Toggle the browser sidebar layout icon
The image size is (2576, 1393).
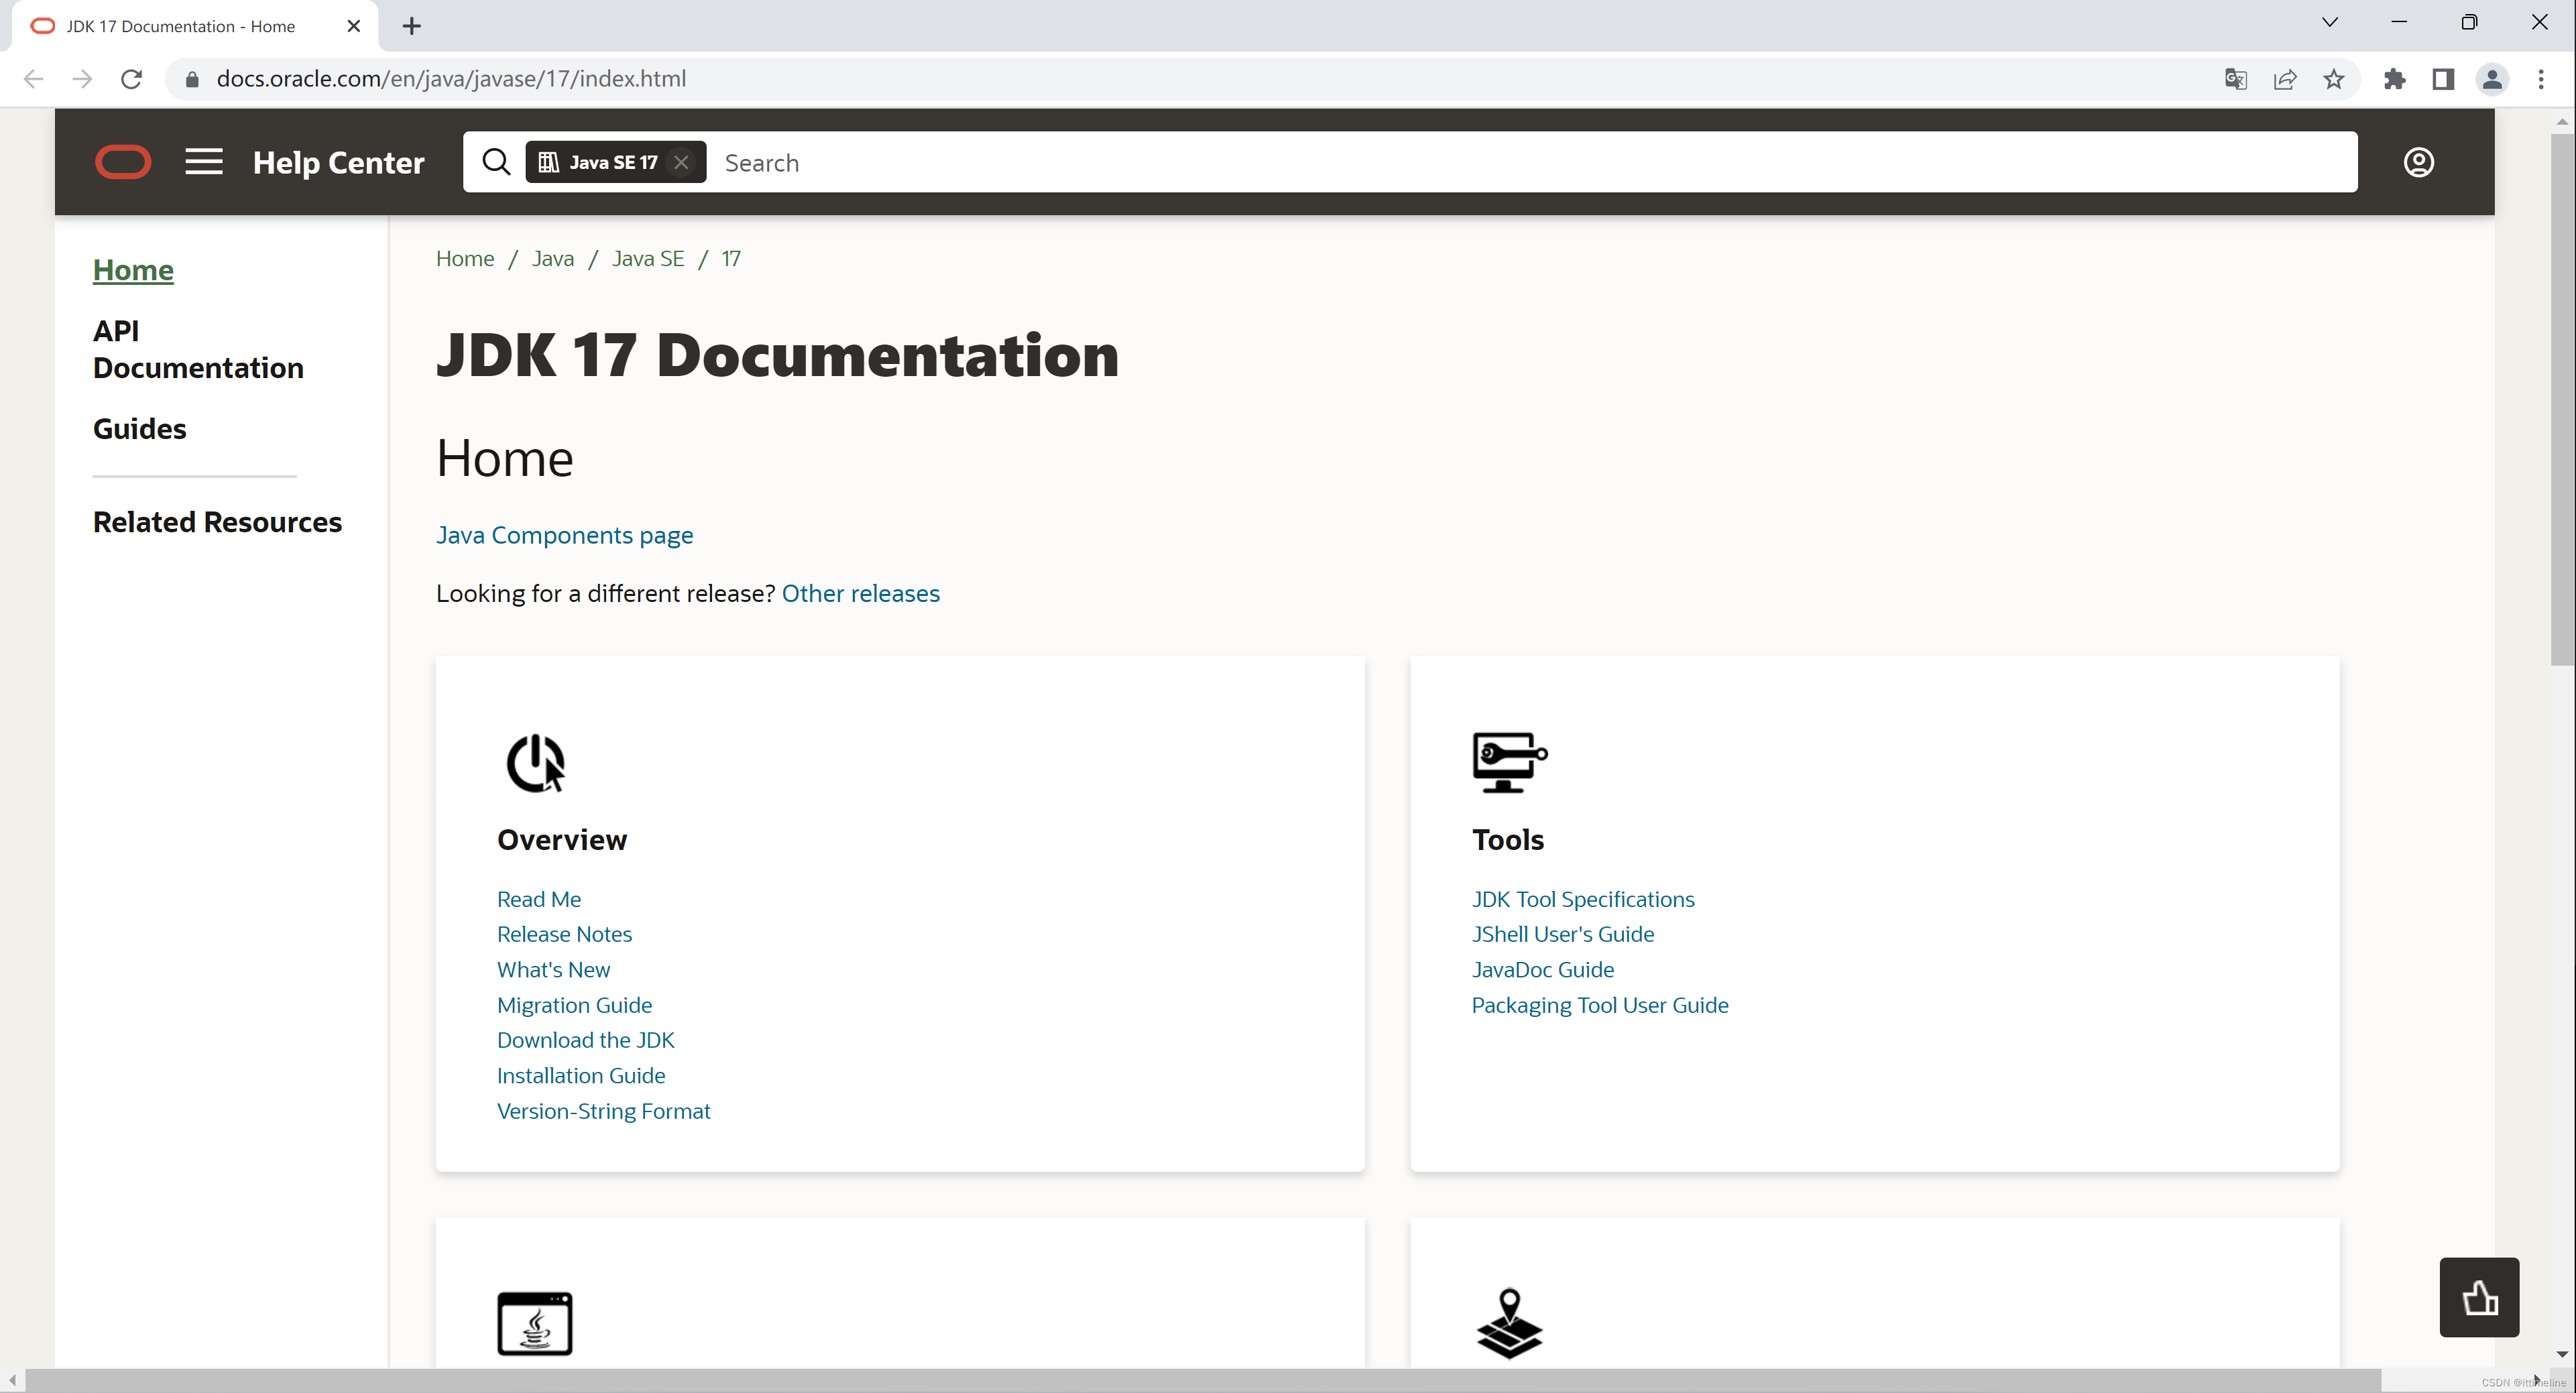click(x=2444, y=79)
